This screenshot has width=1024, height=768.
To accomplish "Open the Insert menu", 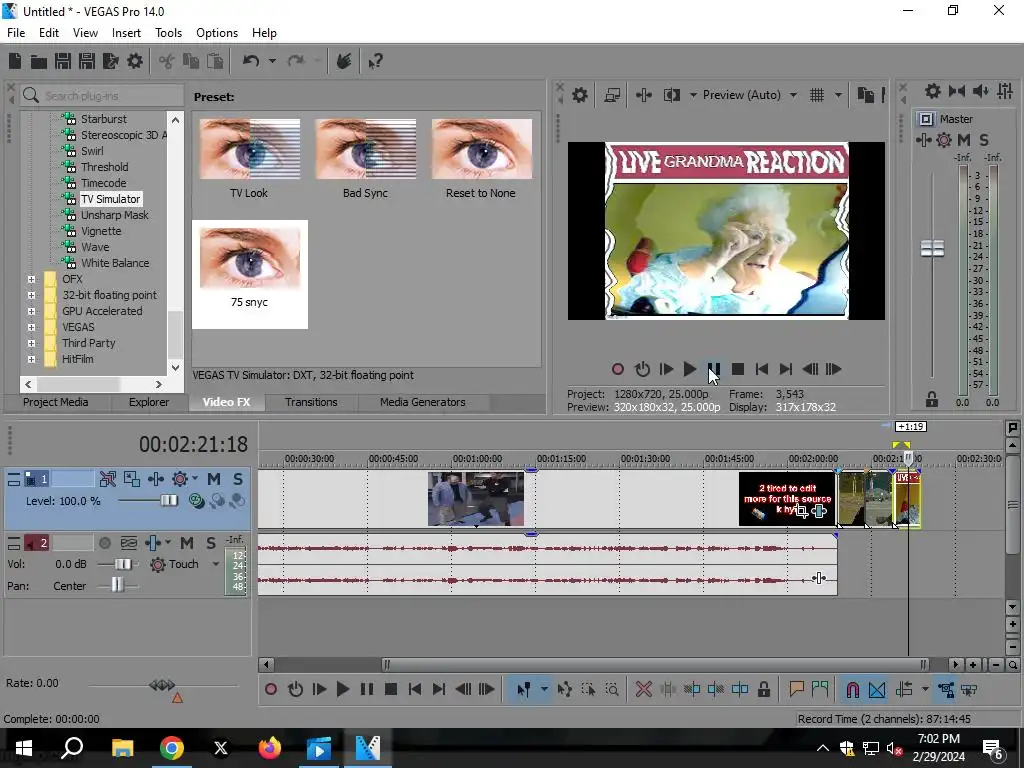I will pyautogui.click(x=126, y=33).
